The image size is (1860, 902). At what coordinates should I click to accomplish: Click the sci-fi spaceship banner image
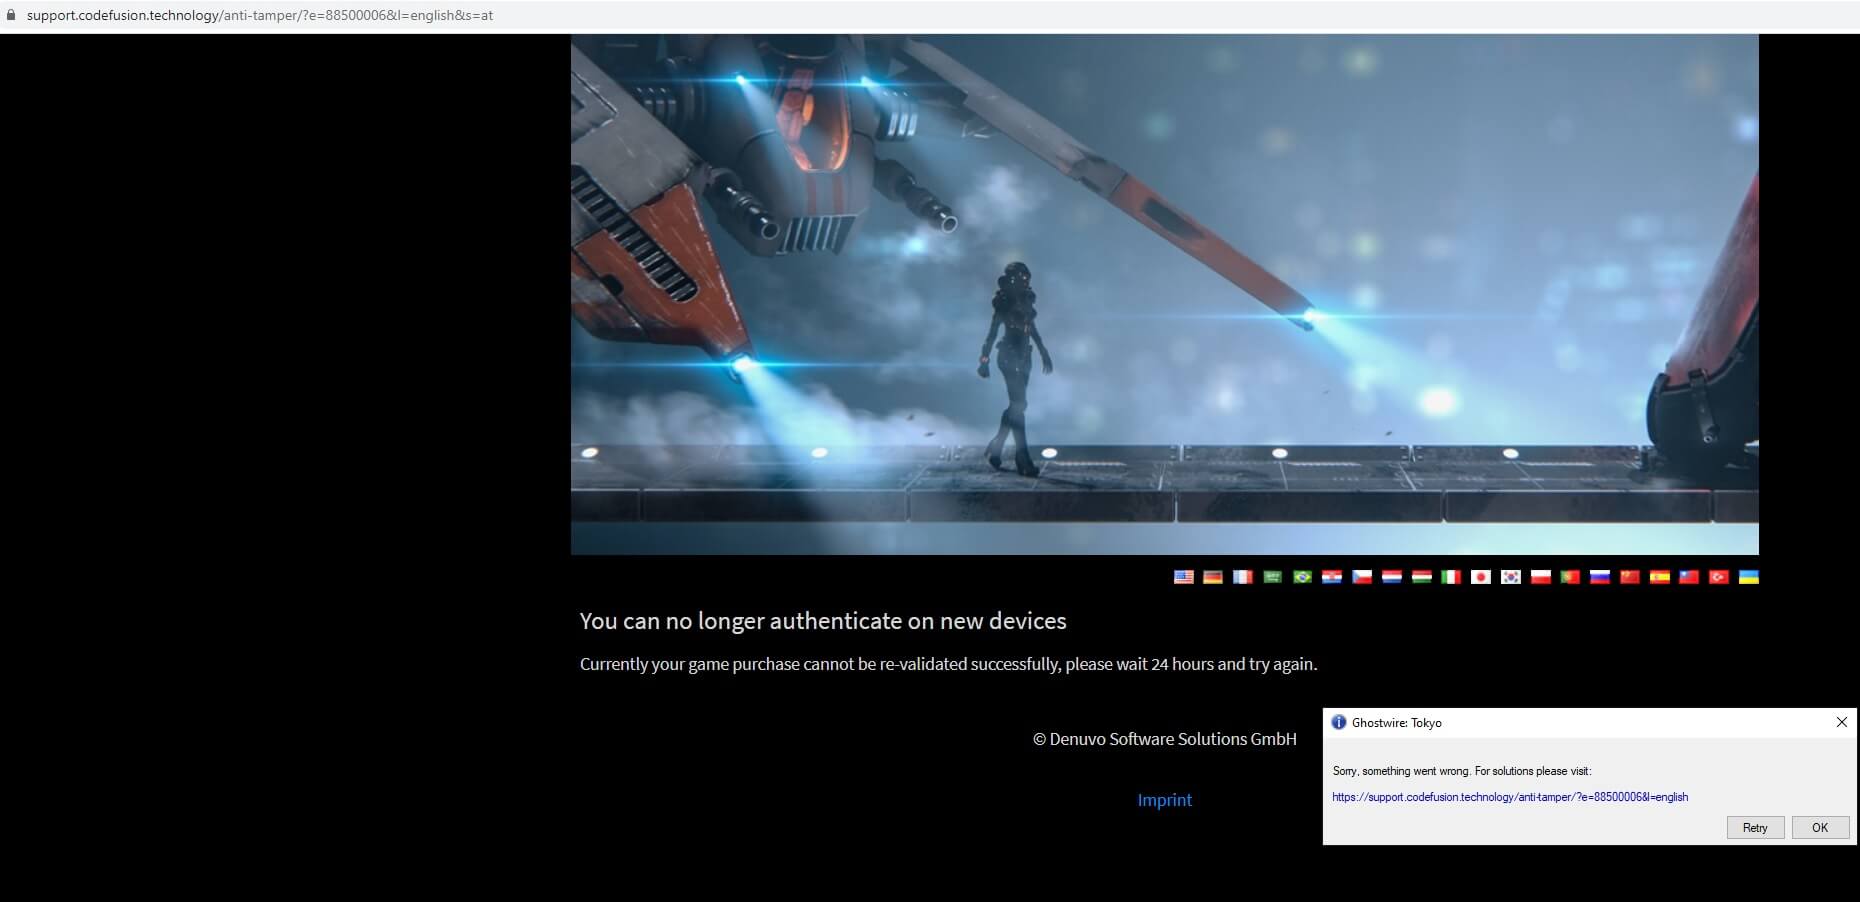point(1164,294)
